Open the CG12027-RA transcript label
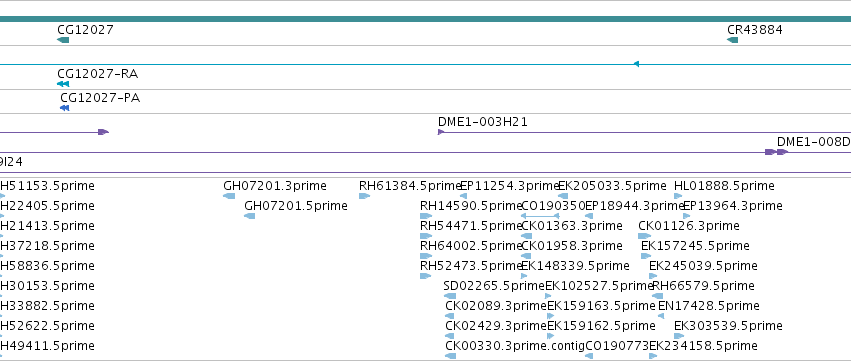This screenshot has width=851, height=361. (98, 74)
